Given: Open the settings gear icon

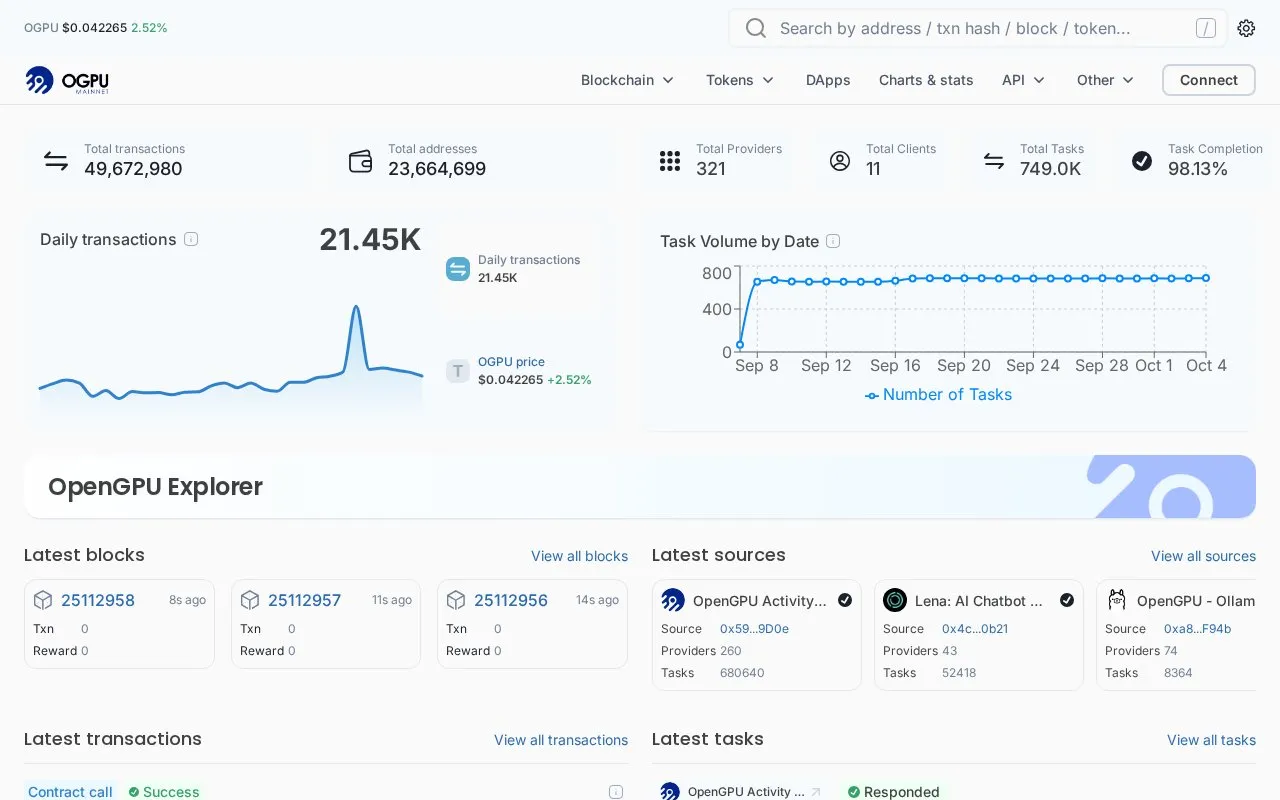Looking at the screenshot, I should point(1246,28).
